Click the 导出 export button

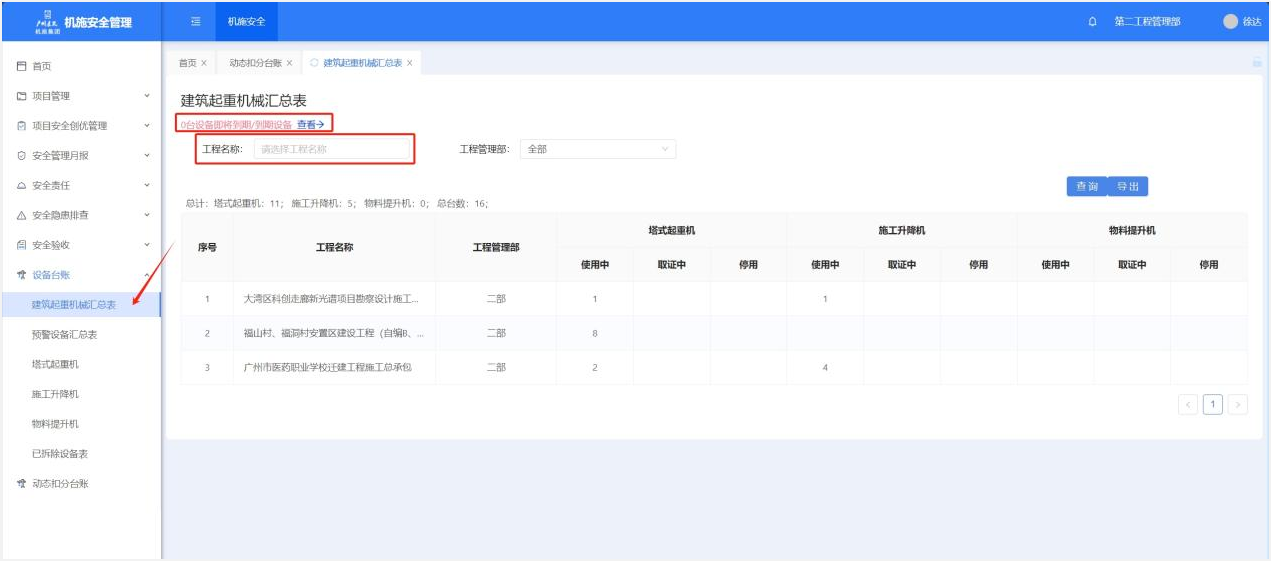[x=1128, y=187]
